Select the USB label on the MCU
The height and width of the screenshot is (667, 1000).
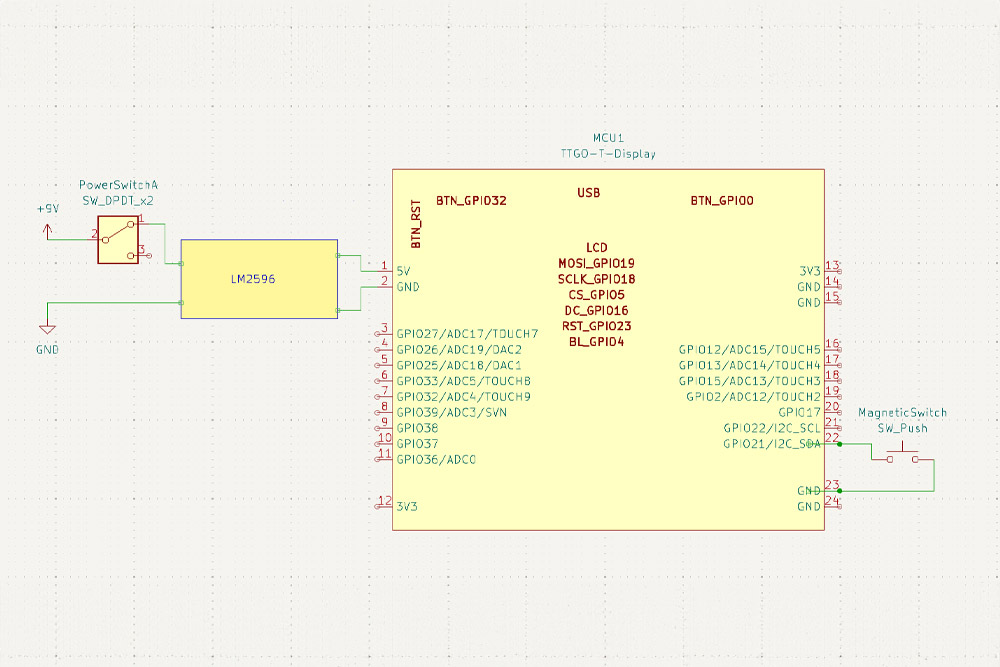pos(589,192)
